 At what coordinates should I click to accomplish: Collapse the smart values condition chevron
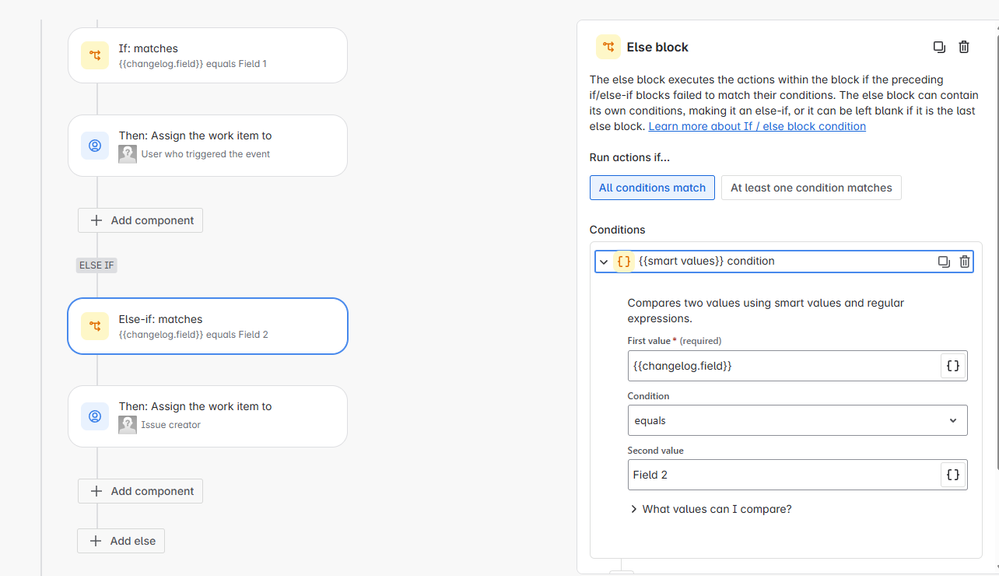point(603,262)
